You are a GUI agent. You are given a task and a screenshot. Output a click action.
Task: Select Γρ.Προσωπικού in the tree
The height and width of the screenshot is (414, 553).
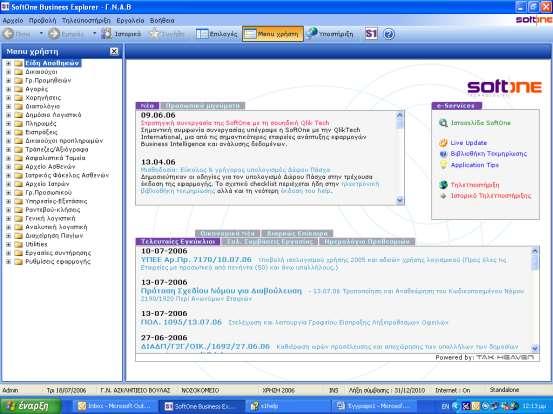pos(48,193)
